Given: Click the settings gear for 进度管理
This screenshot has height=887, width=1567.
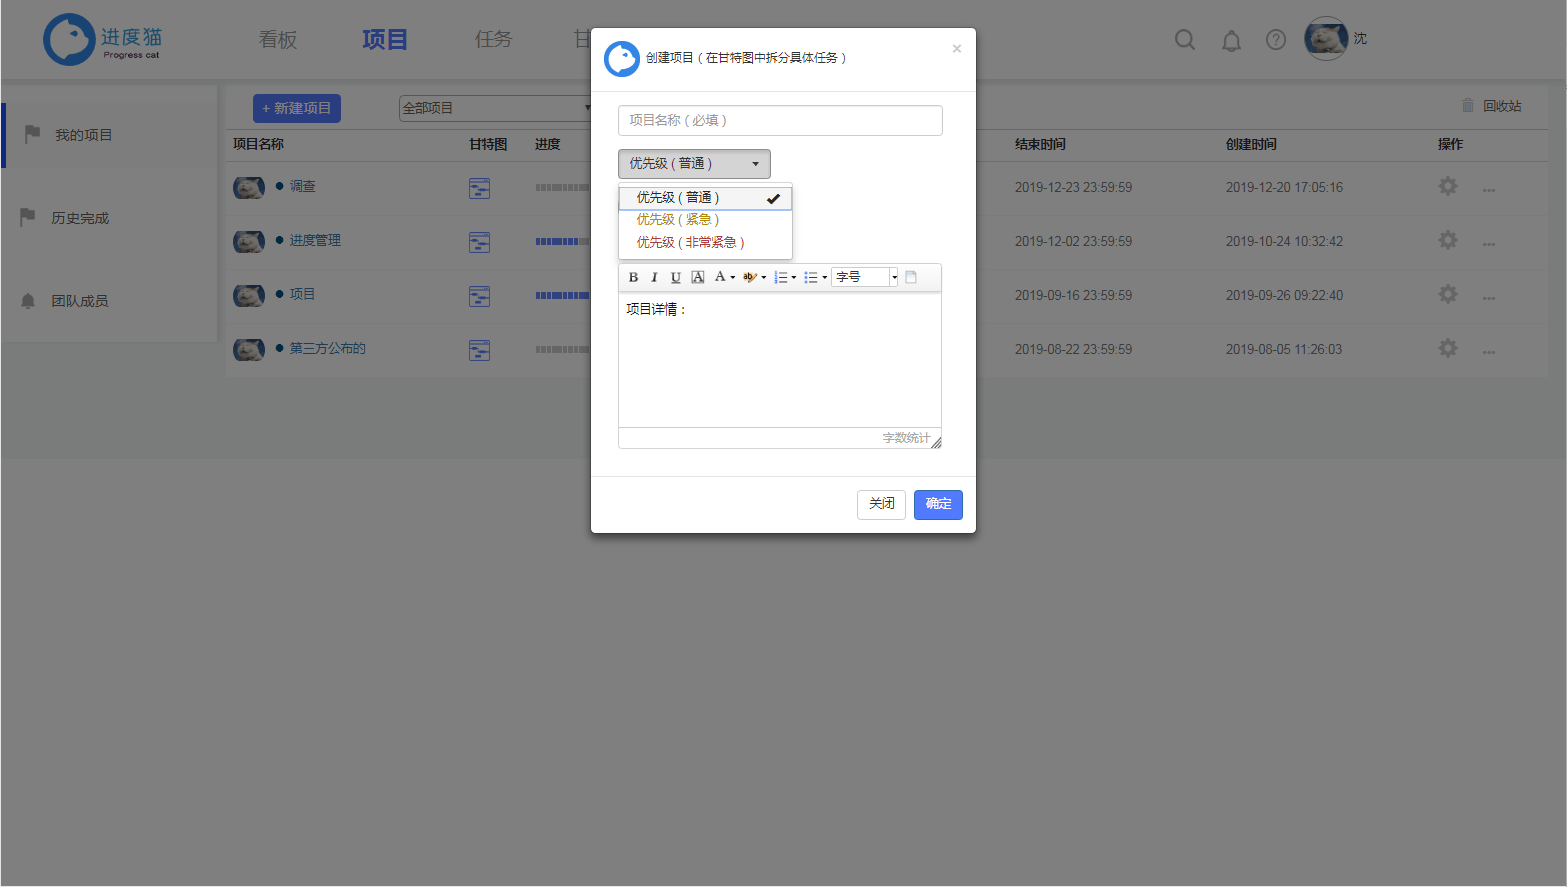Looking at the screenshot, I should pyautogui.click(x=1447, y=240).
